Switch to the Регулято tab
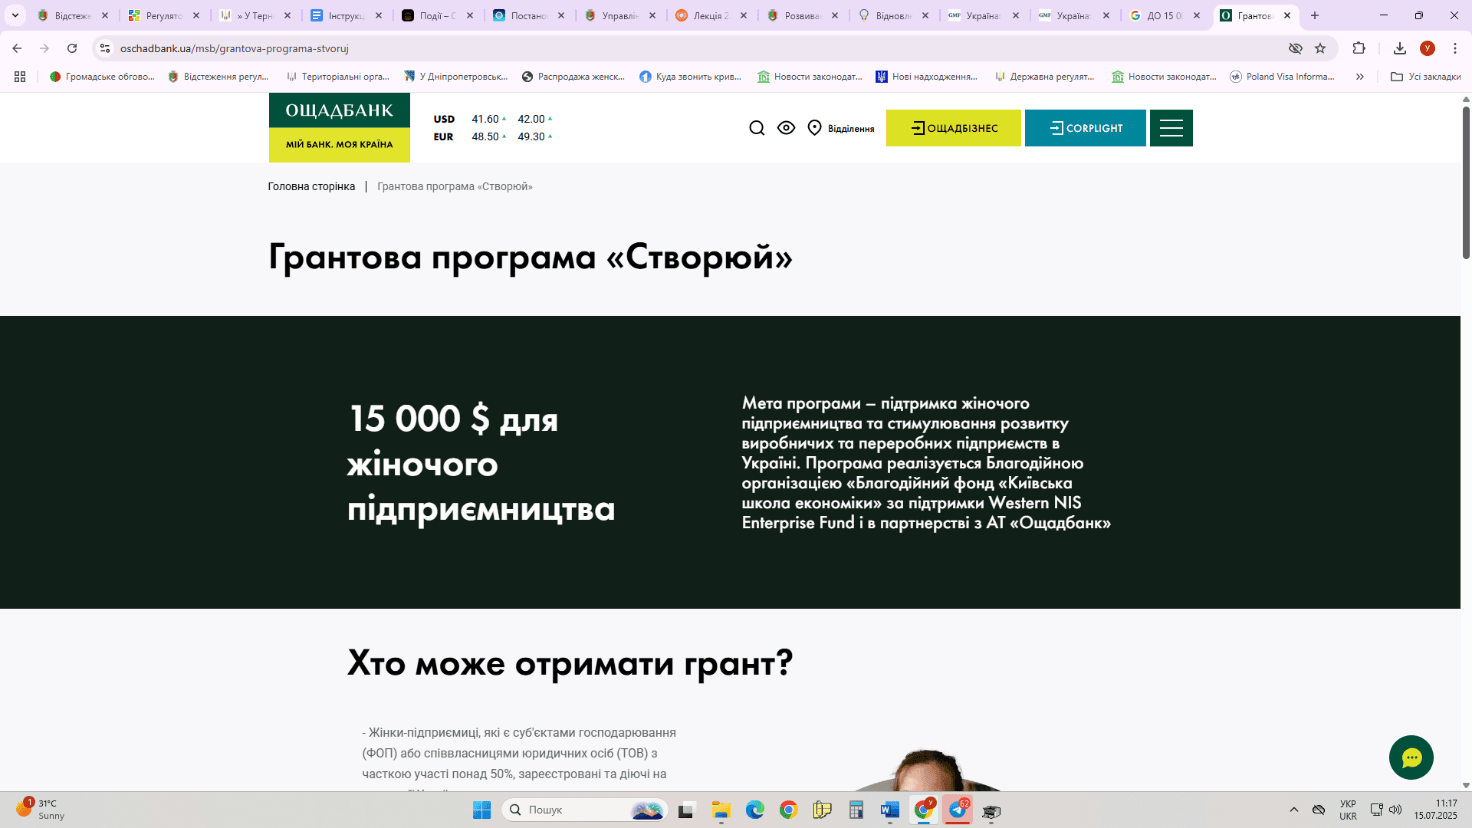This screenshot has height=828, width=1472. click(162, 15)
